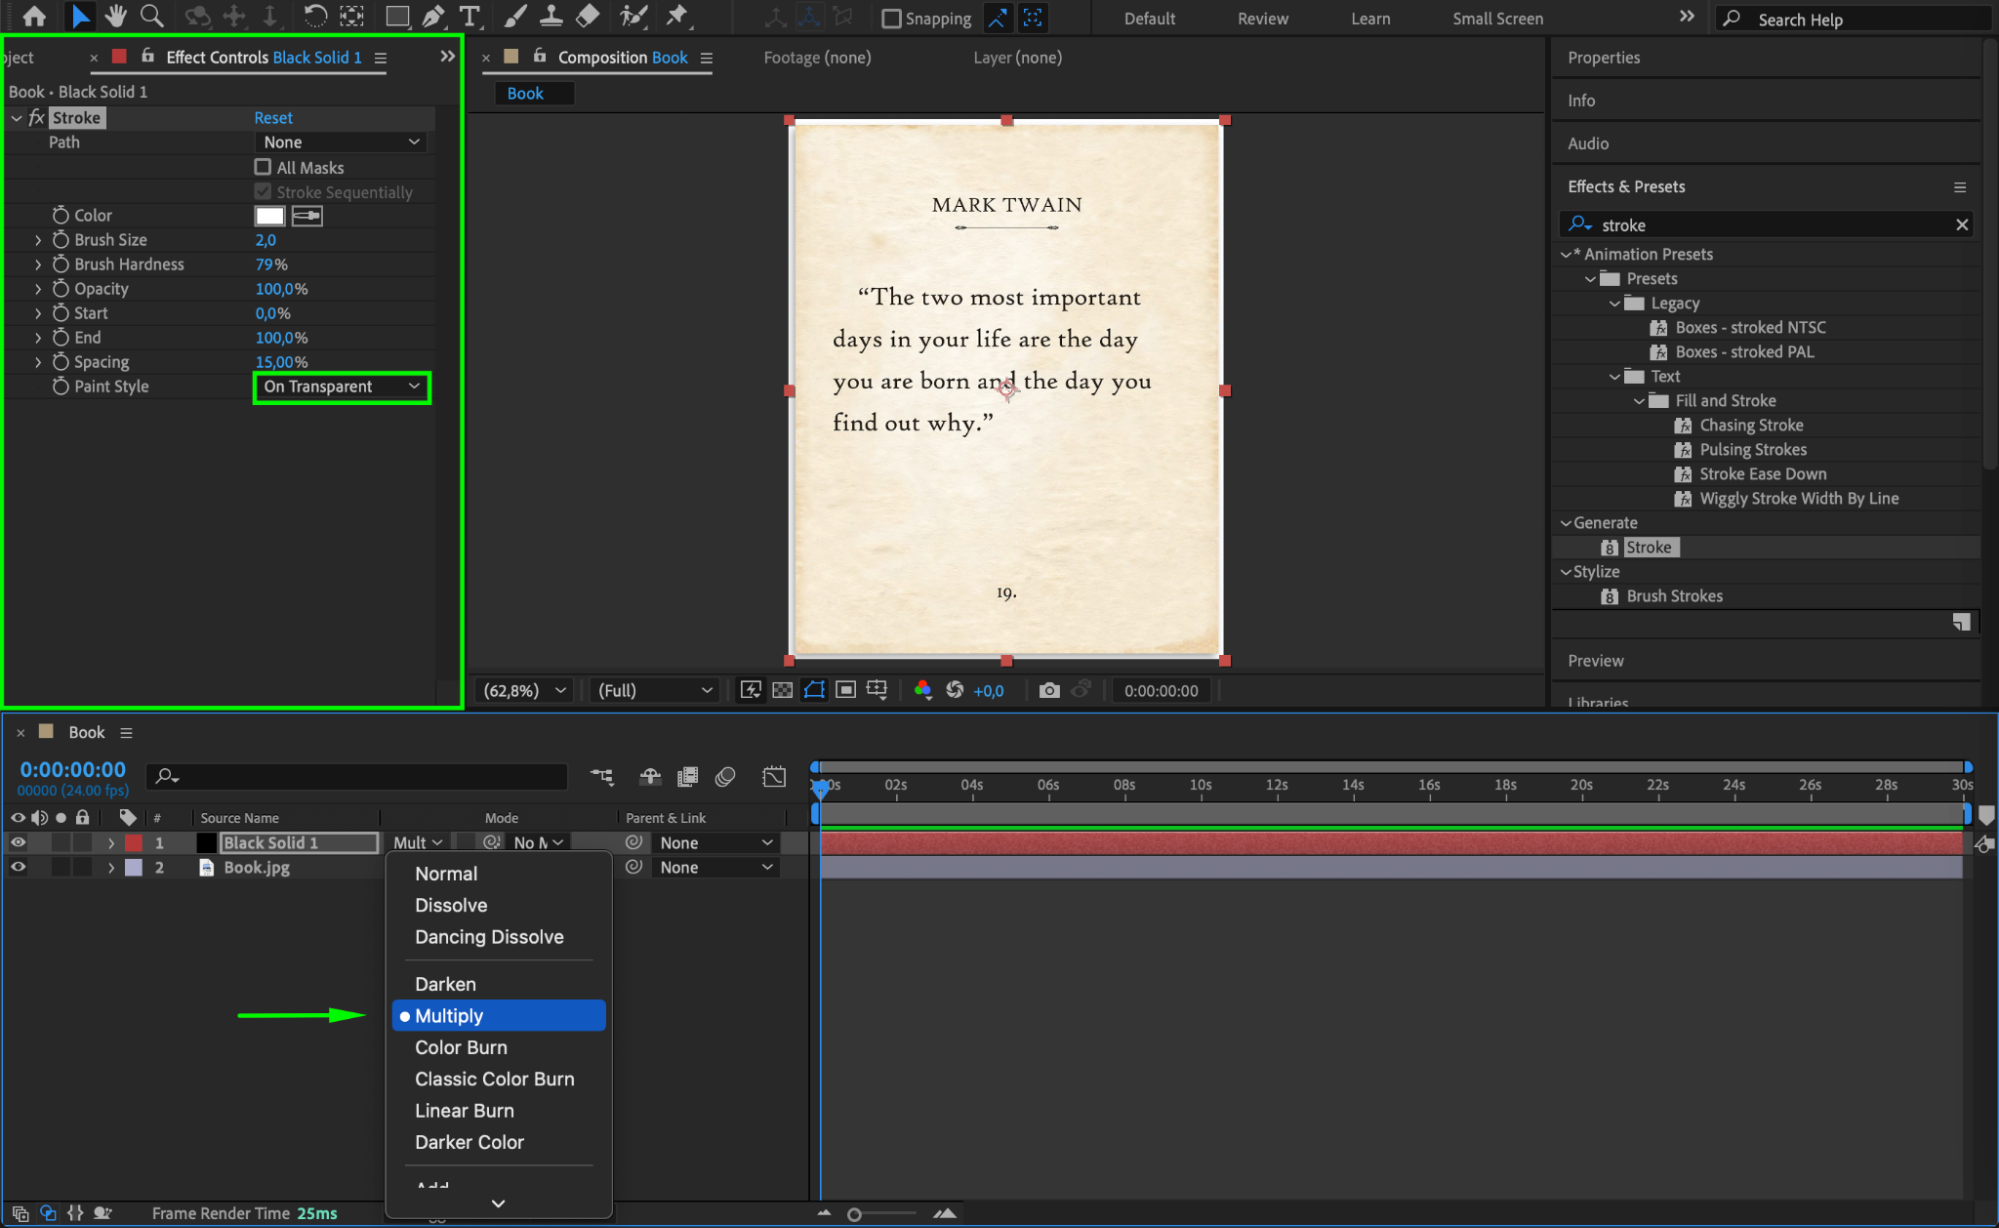
Task: Open the Path dropdown
Action: point(341,142)
